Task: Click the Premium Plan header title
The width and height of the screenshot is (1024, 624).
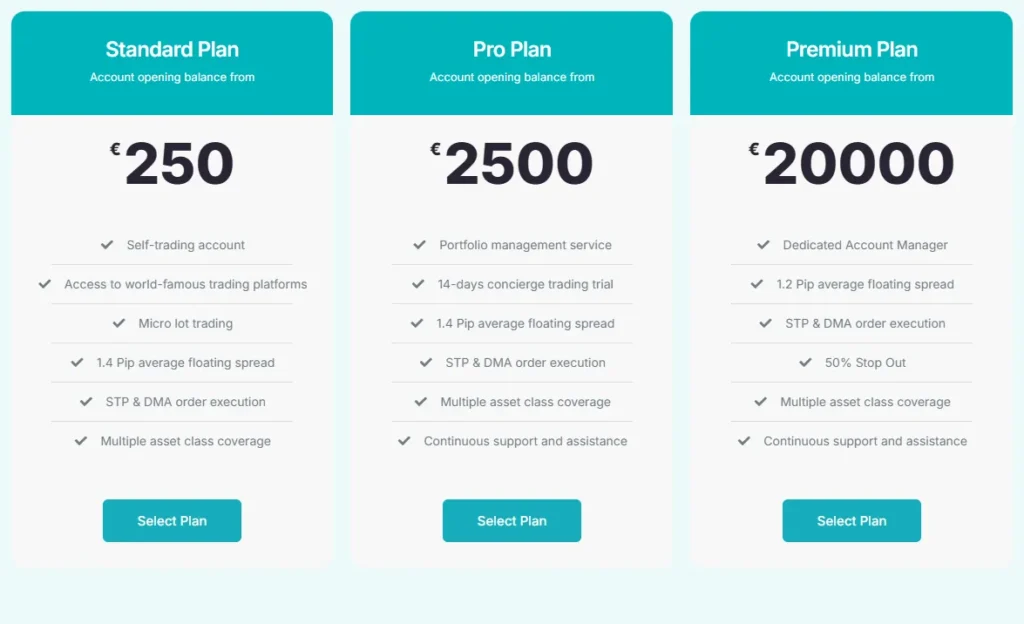Action: tap(852, 49)
